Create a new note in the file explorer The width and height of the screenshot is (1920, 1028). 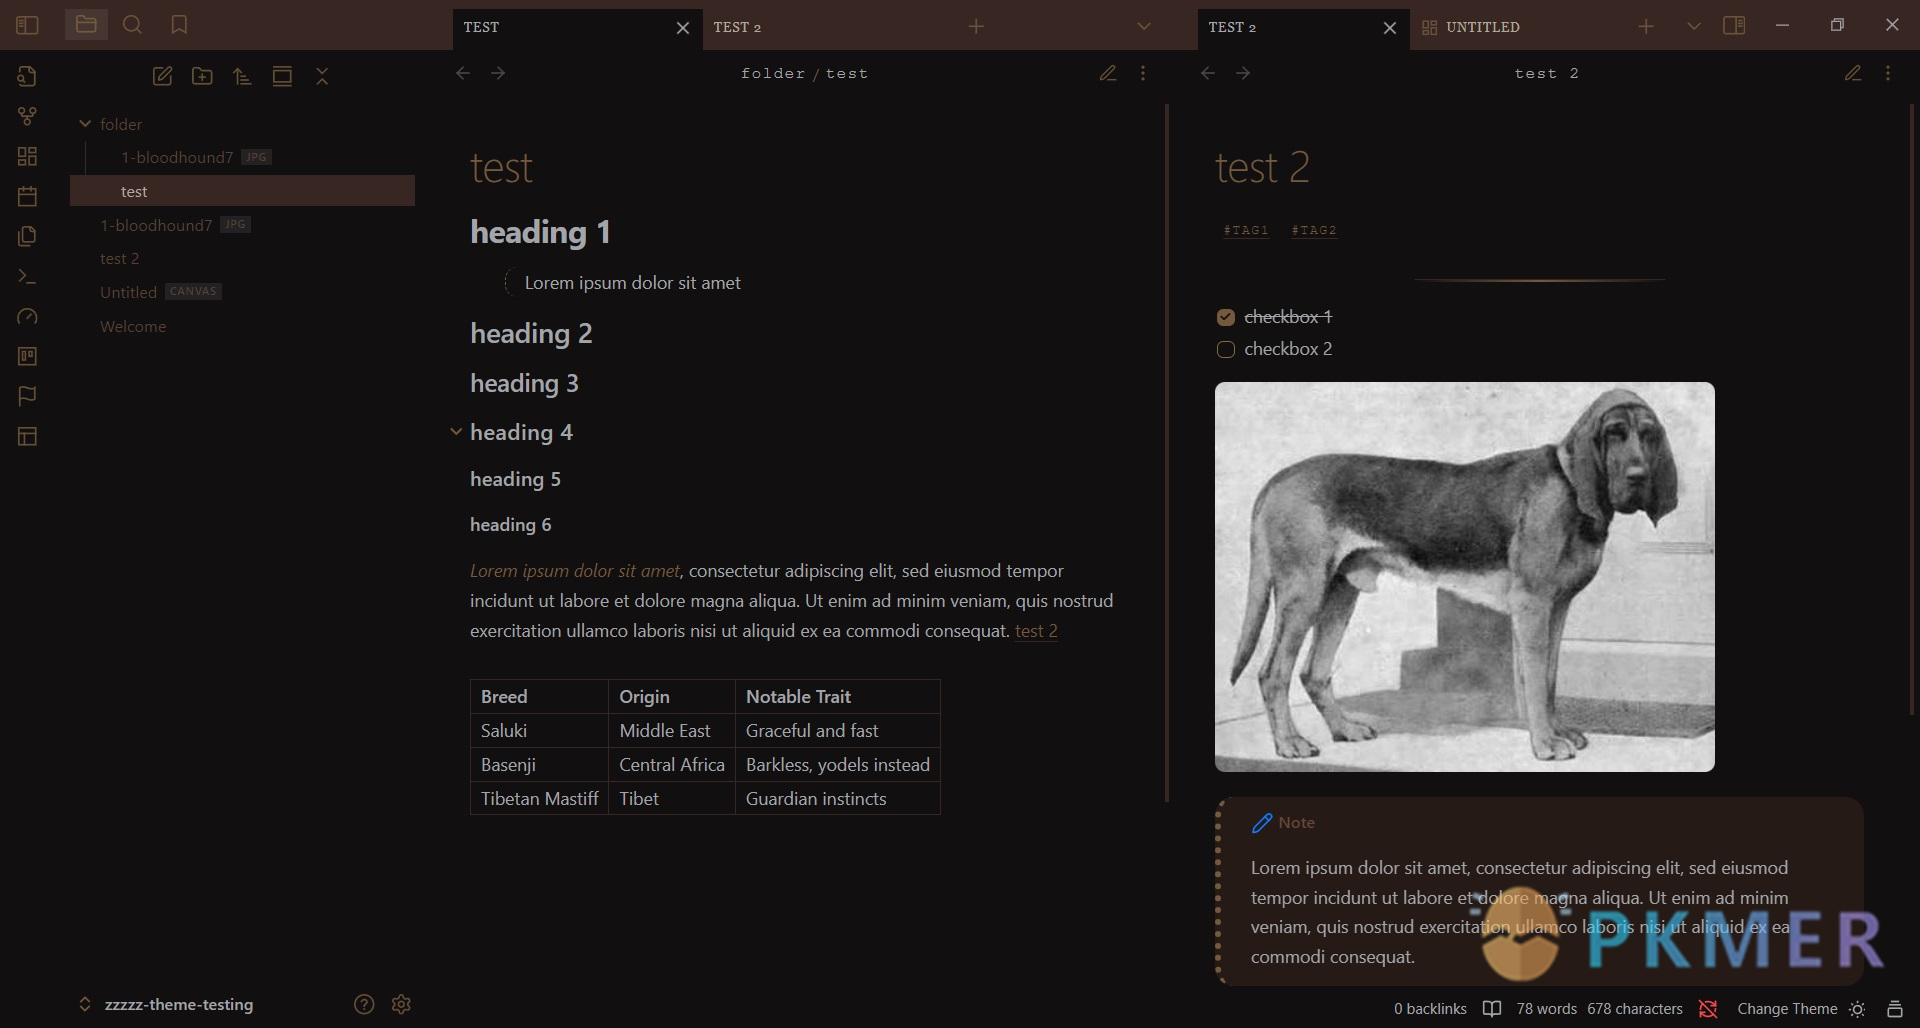[162, 76]
